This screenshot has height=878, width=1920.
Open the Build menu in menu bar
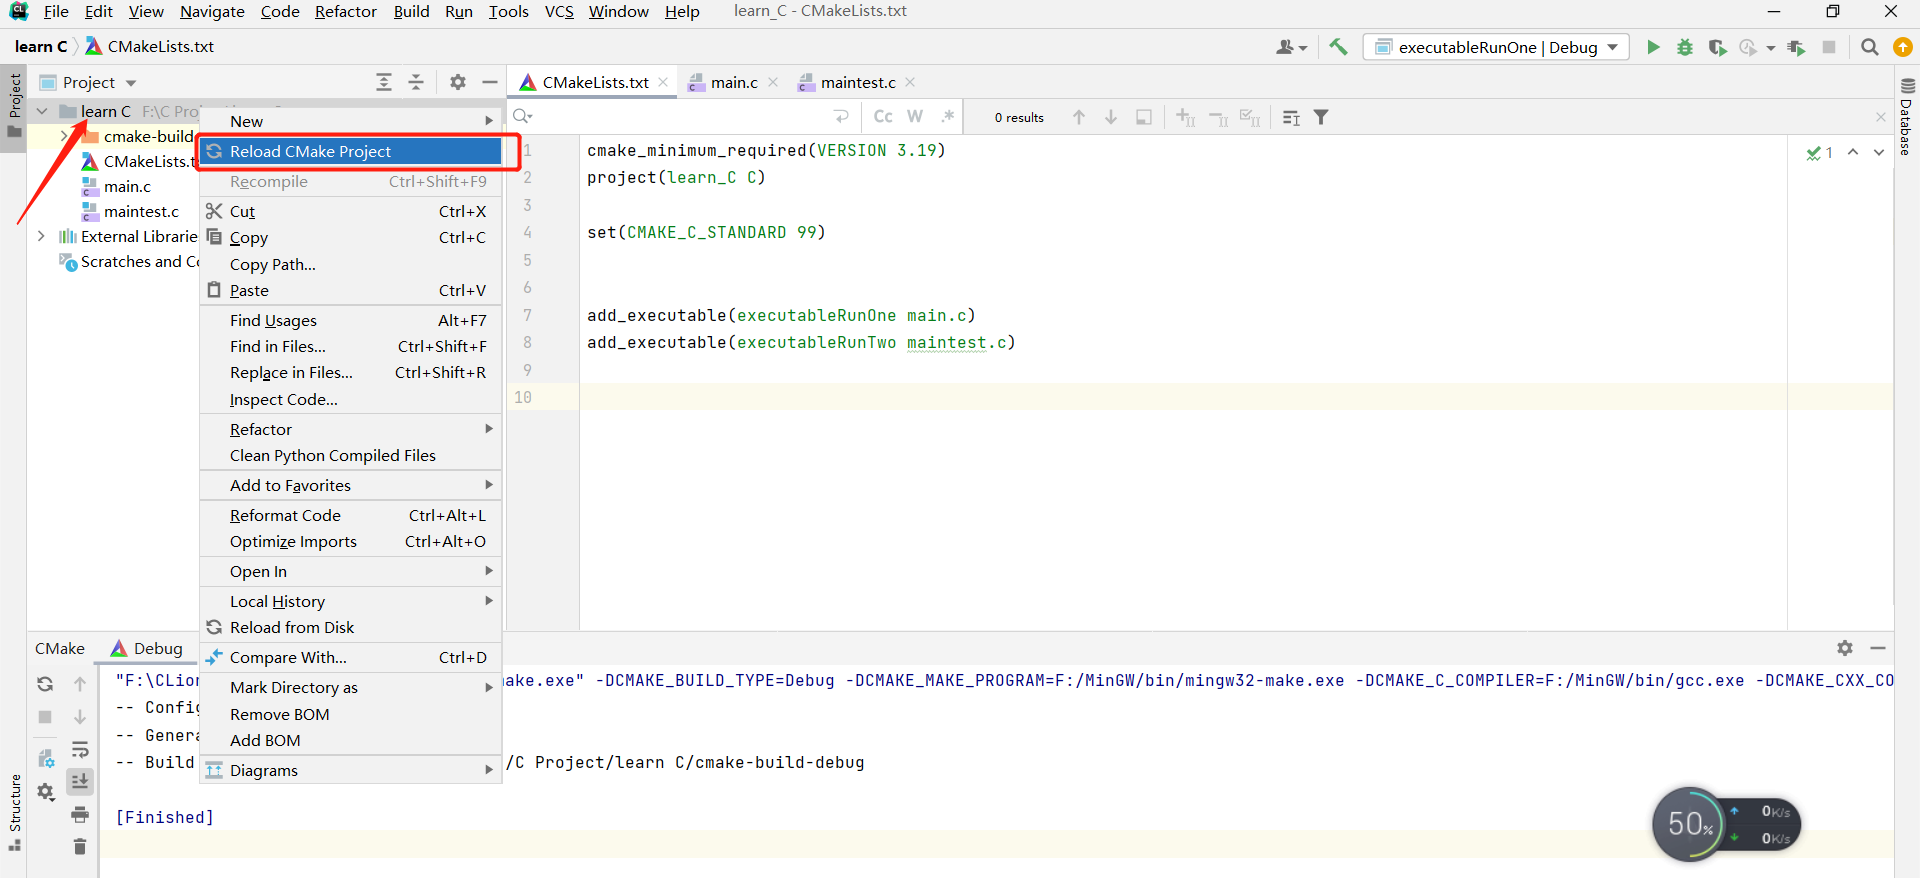tap(411, 12)
